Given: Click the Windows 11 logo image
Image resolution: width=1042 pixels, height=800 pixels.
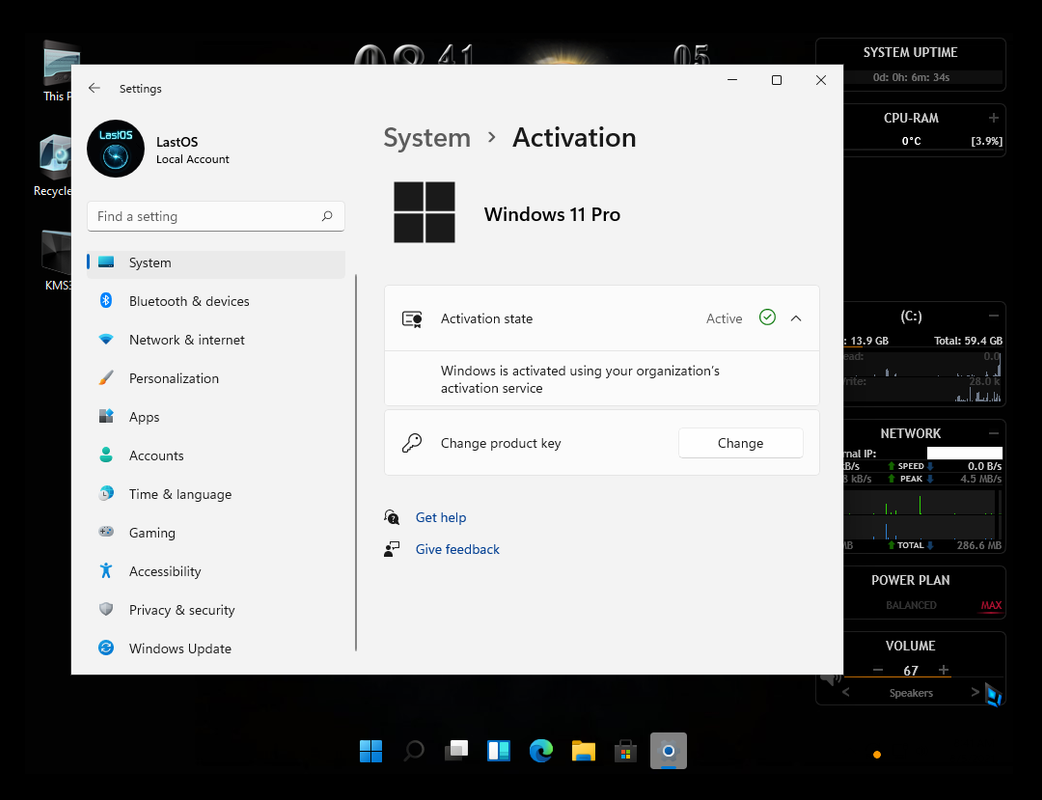Looking at the screenshot, I should [x=424, y=212].
